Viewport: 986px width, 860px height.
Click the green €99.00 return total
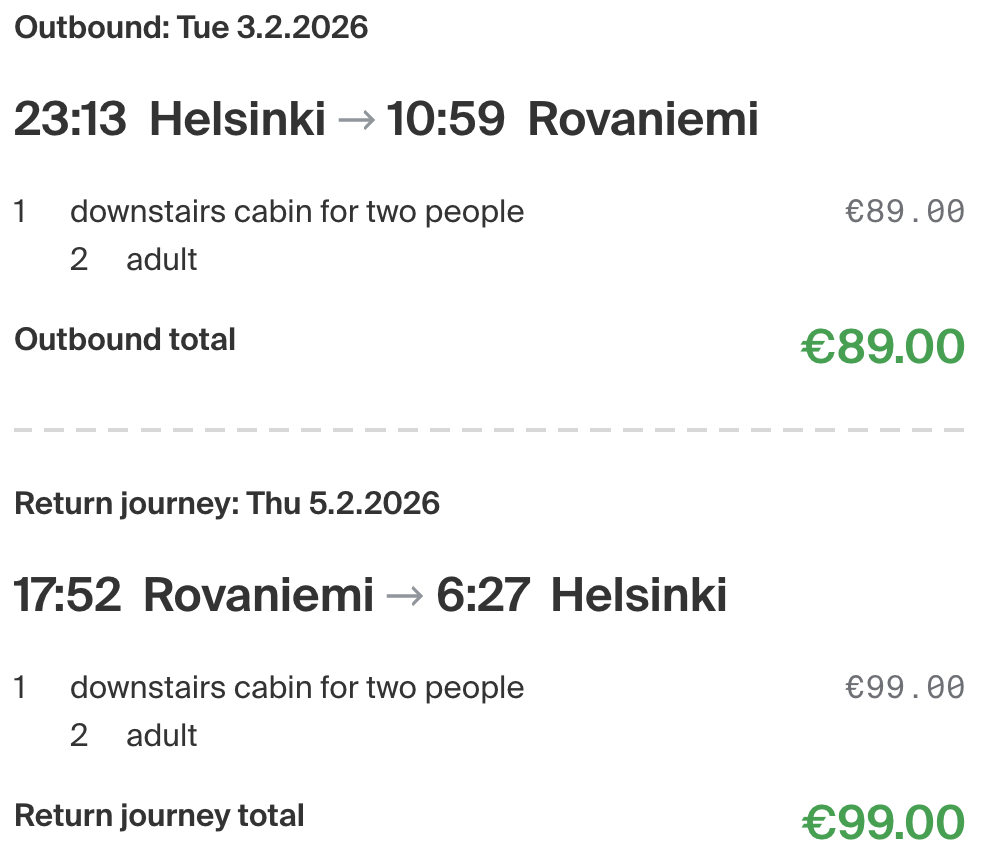point(882,823)
